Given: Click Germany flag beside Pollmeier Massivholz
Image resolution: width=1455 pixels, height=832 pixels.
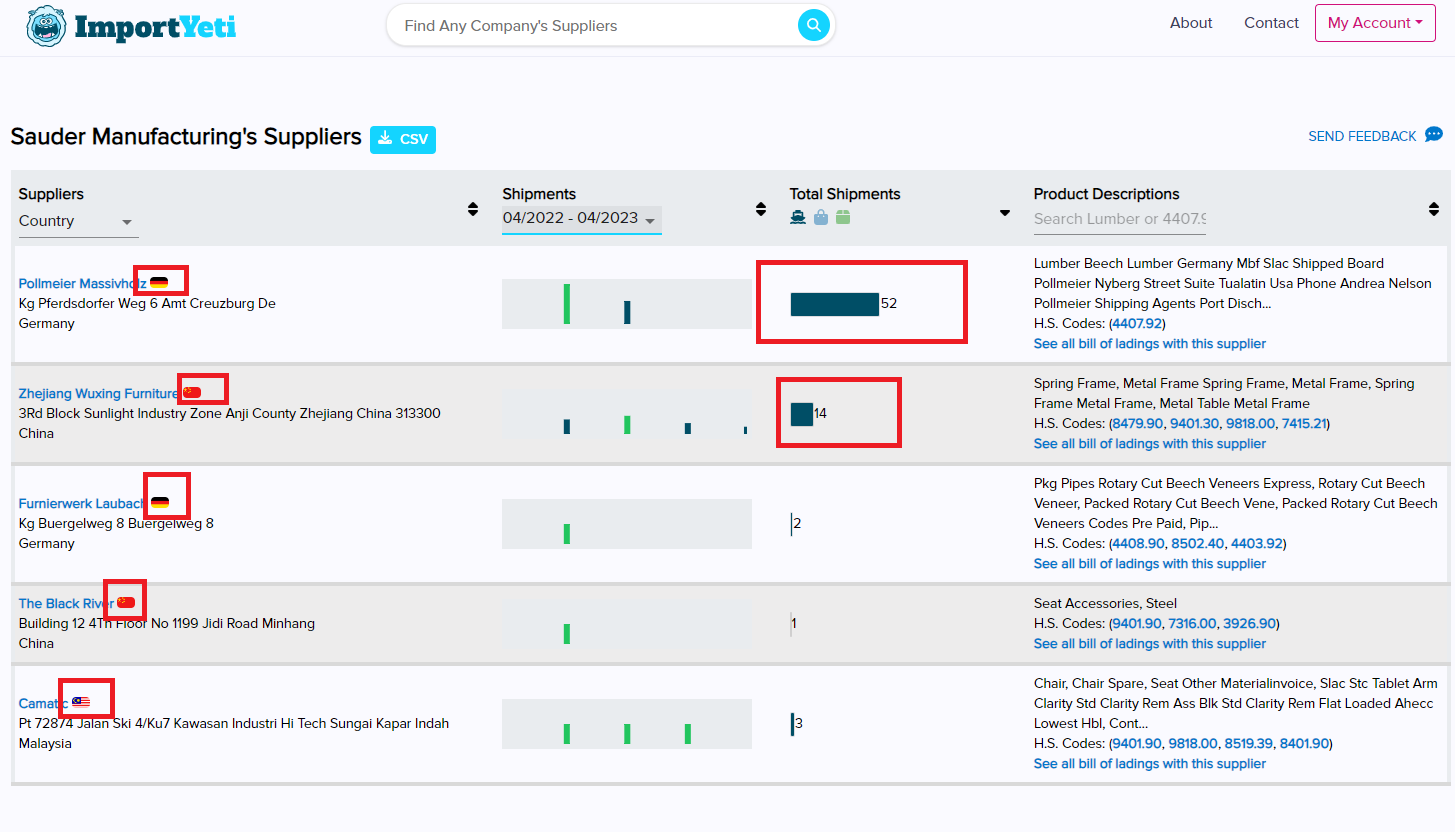Looking at the screenshot, I should [x=159, y=283].
